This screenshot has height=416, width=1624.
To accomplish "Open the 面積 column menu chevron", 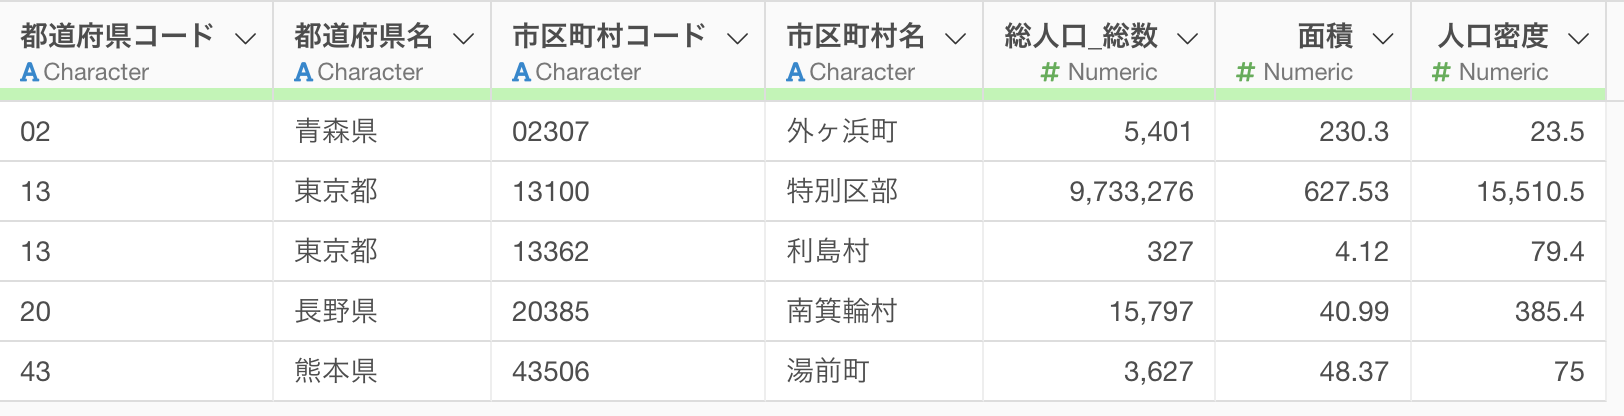I will [1383, 39].
